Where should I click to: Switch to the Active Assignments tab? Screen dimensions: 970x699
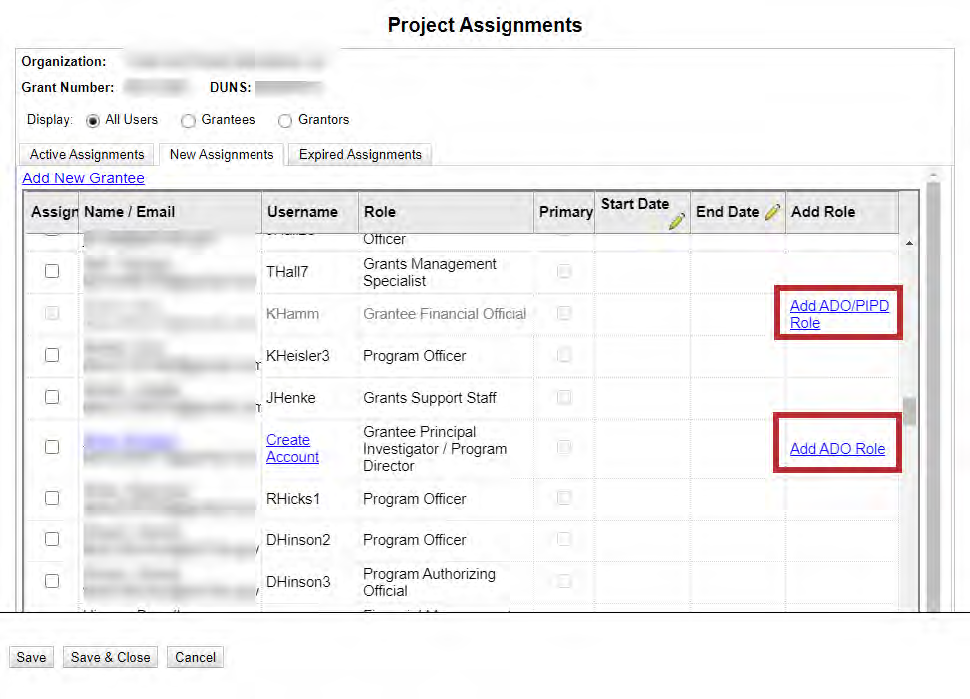(87, 155)
